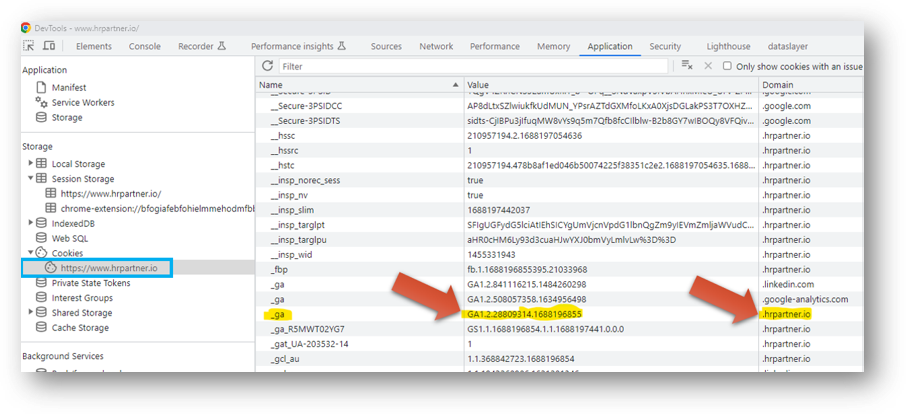The image size is (906, 414).
Task: Click the Shared Storage database icon
Action: [x=41, y=313]
